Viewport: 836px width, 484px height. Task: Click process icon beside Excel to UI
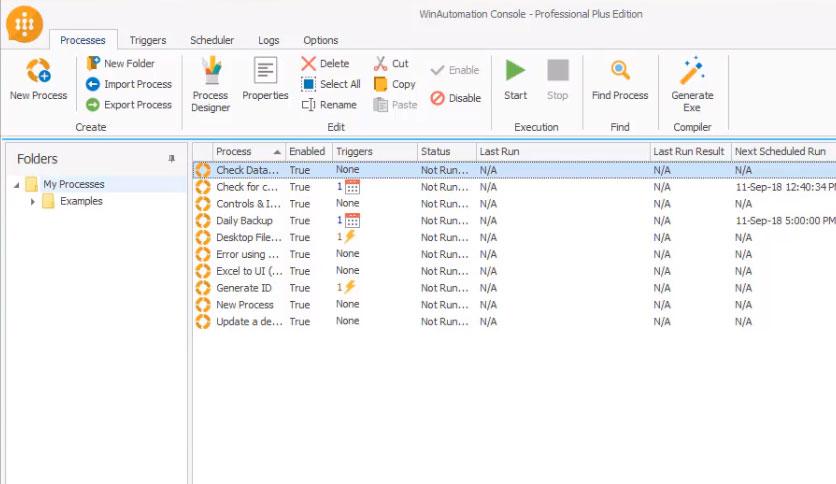203,271
